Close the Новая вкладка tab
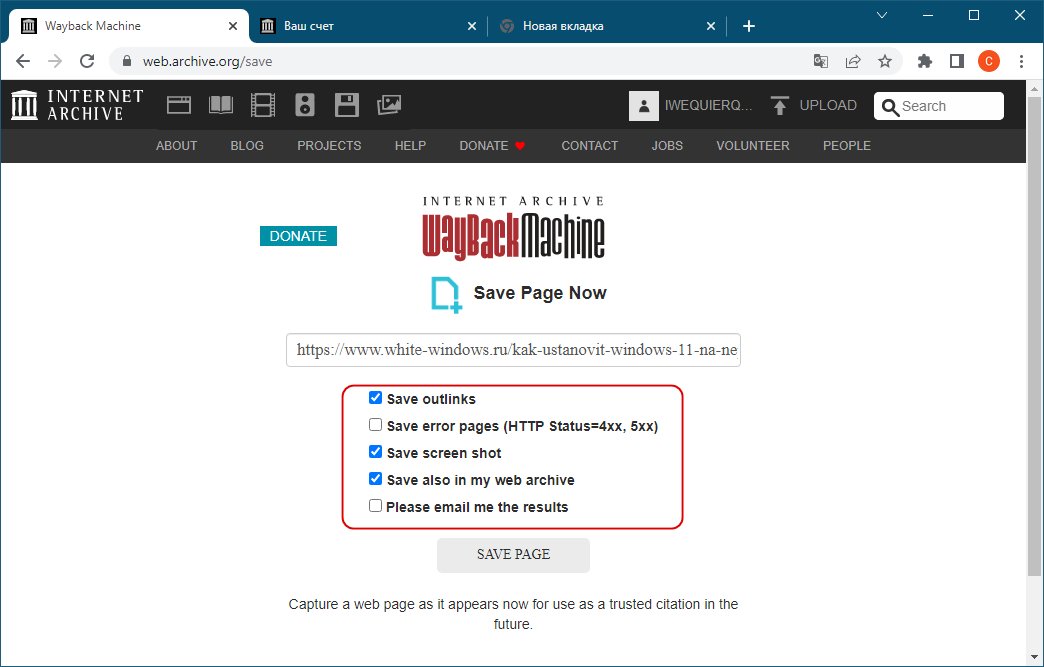The height and width of the screenshot is (667, 1044). 710,26
